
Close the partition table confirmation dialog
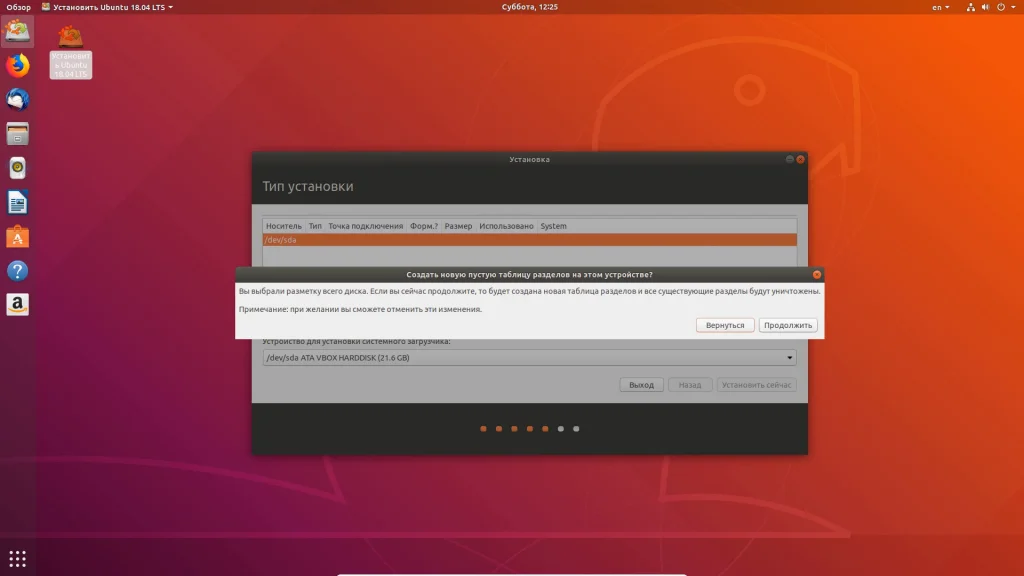[817, 275]
